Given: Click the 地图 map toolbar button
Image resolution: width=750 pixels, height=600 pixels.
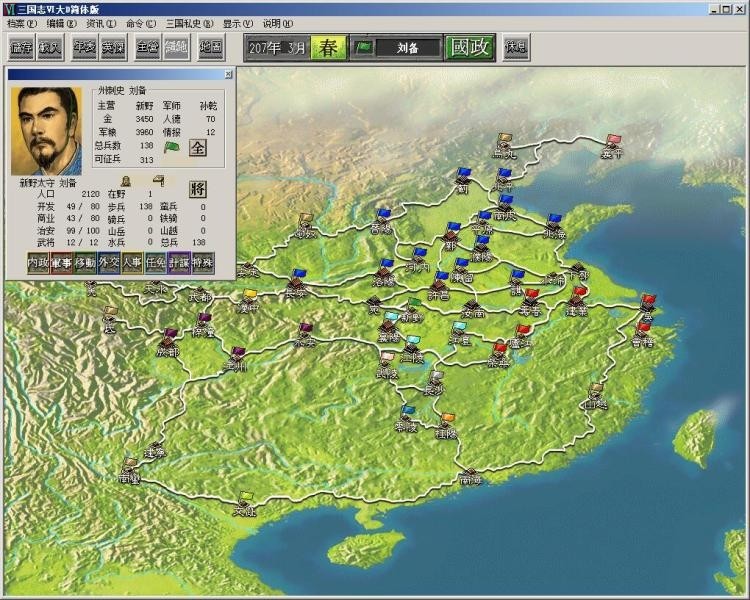Looking at the screenshot, I should point(211,47).
